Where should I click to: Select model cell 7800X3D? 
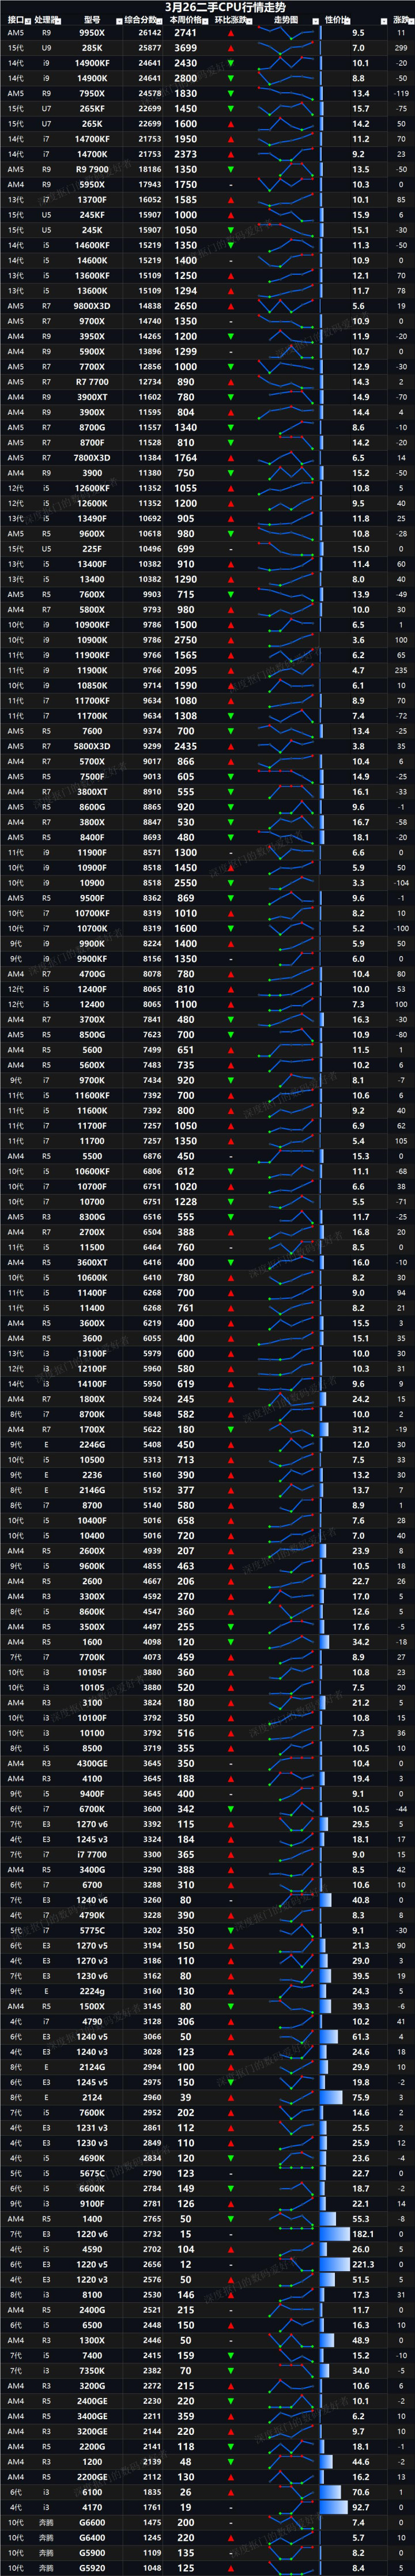click(x=92, y=458)
